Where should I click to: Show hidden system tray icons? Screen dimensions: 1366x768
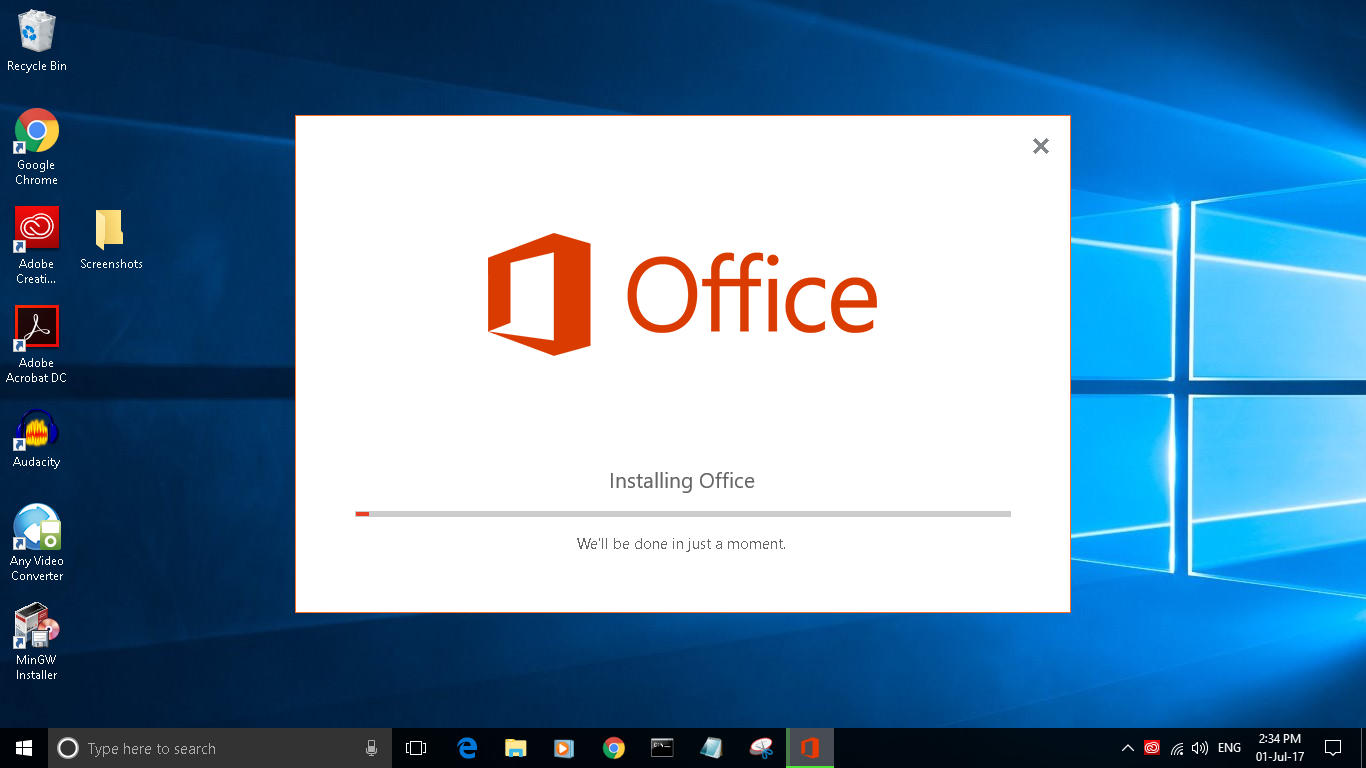[1128, 748]
